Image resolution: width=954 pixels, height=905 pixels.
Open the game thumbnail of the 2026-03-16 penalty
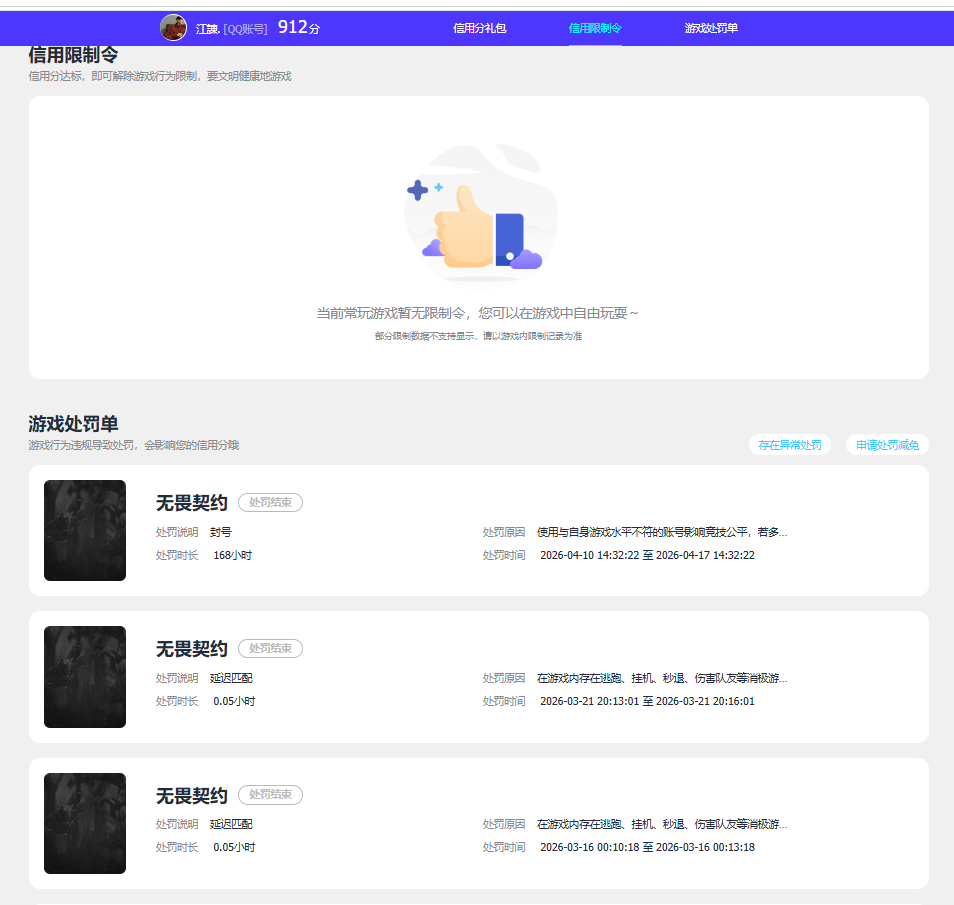(x=85, y=823)
